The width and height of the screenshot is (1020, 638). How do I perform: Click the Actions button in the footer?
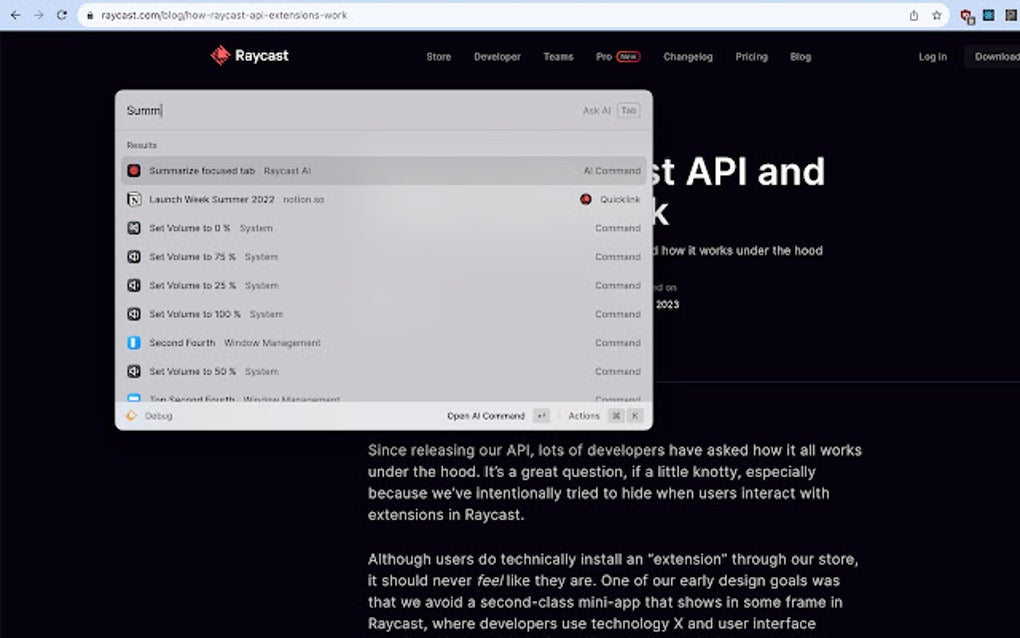click(583, 415)
